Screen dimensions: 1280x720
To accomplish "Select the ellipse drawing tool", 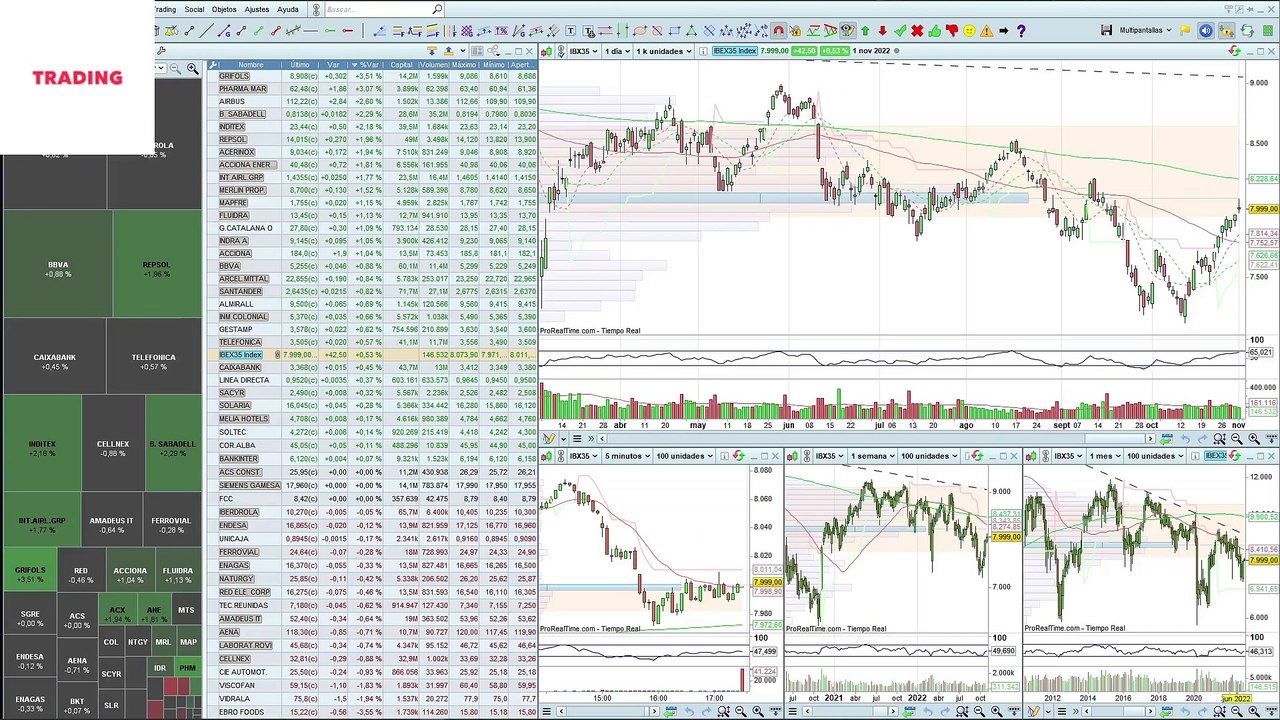I will 640,31.
